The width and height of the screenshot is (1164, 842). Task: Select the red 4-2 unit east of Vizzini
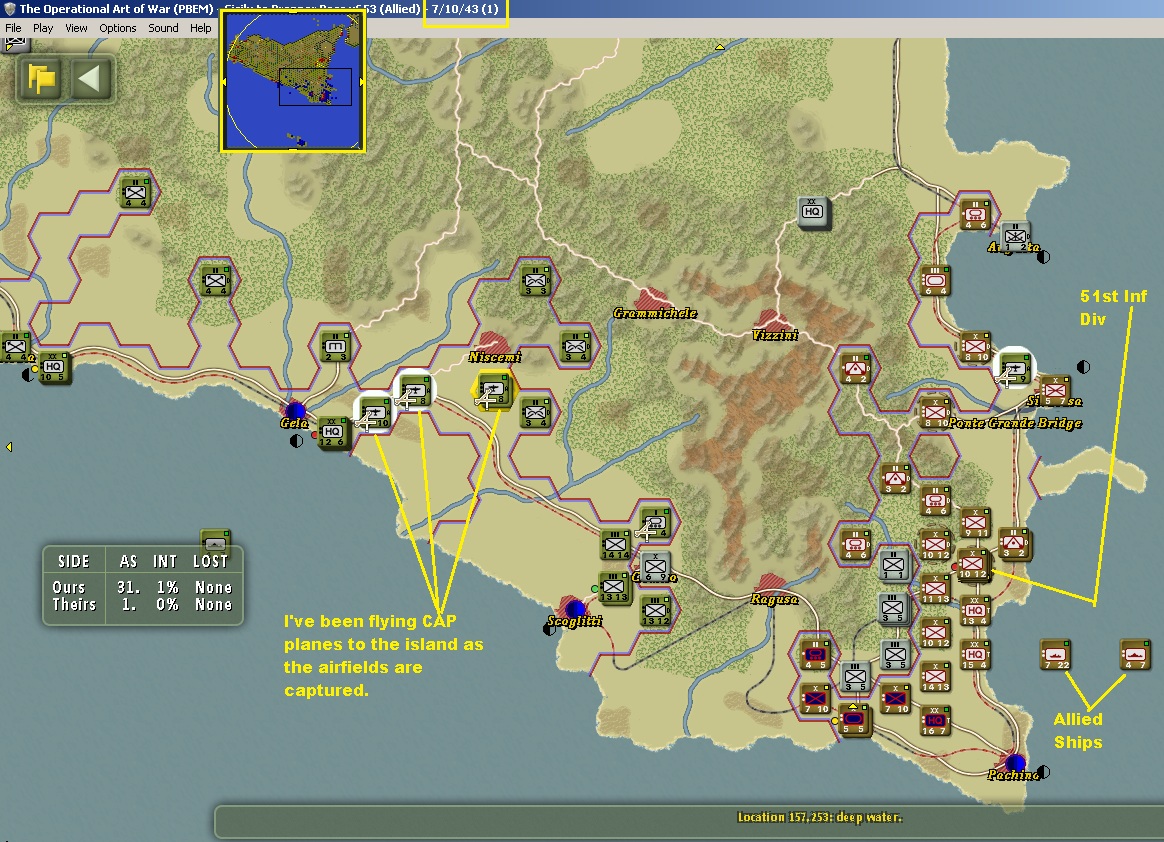[855, 369]
